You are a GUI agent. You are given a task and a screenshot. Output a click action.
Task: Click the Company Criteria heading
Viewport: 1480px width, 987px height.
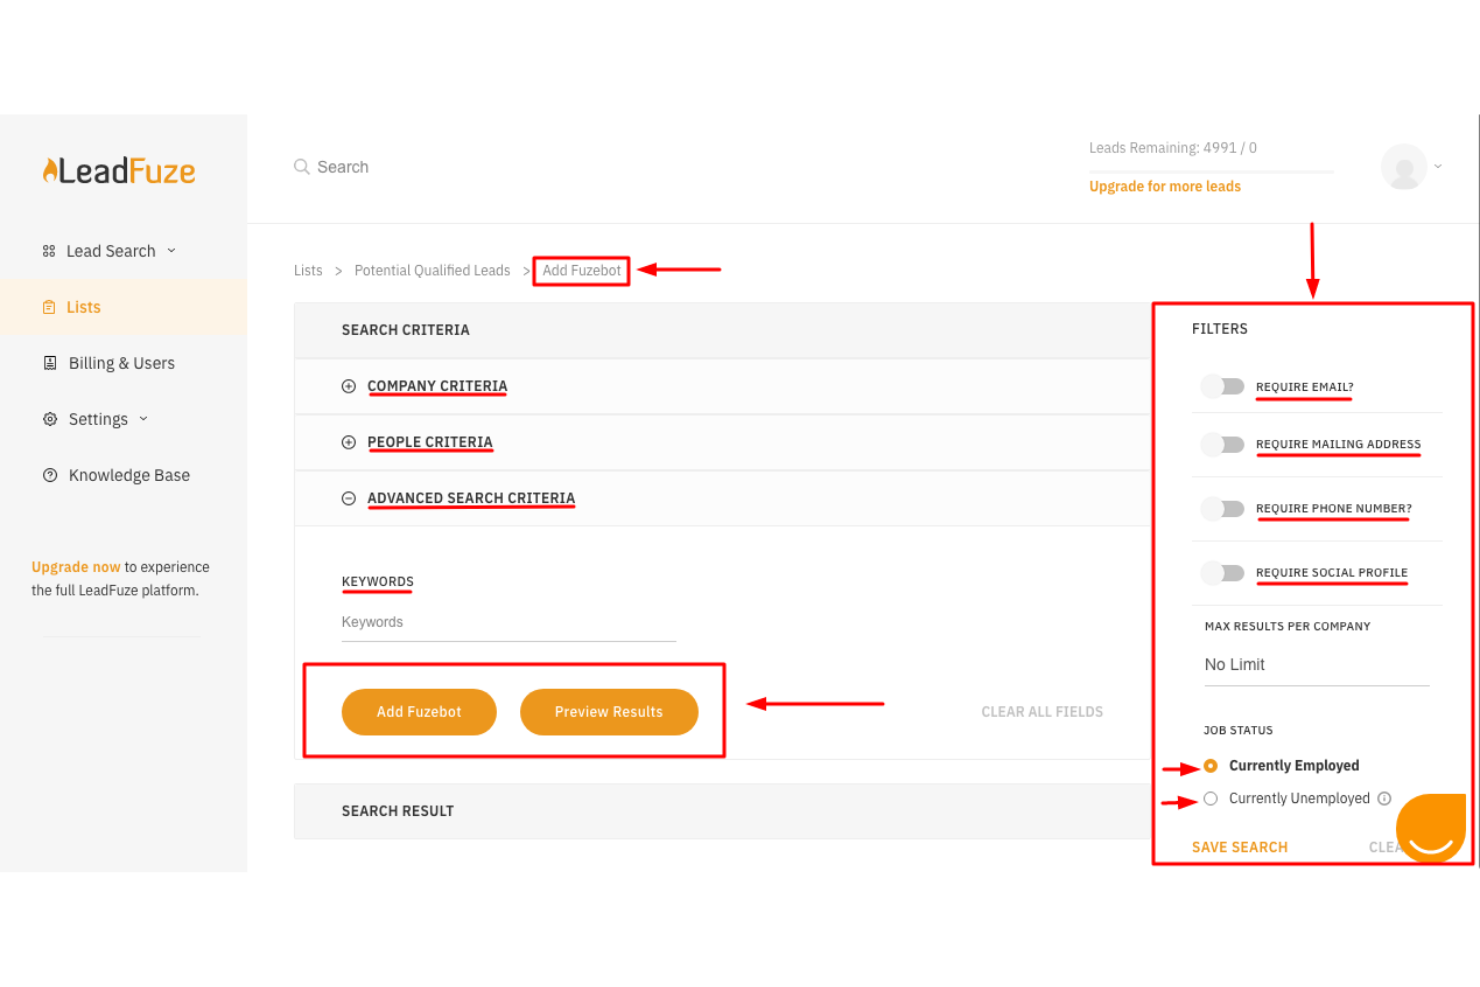(x=437, y=386)
